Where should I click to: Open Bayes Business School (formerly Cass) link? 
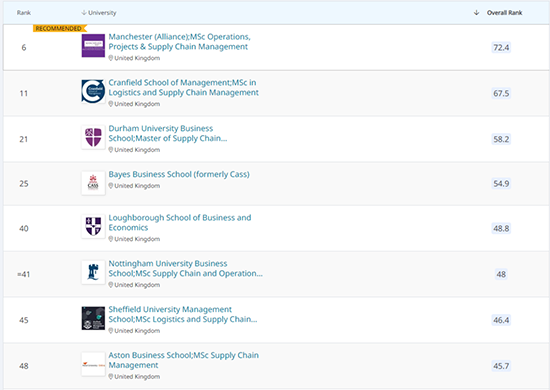(179, 174)
